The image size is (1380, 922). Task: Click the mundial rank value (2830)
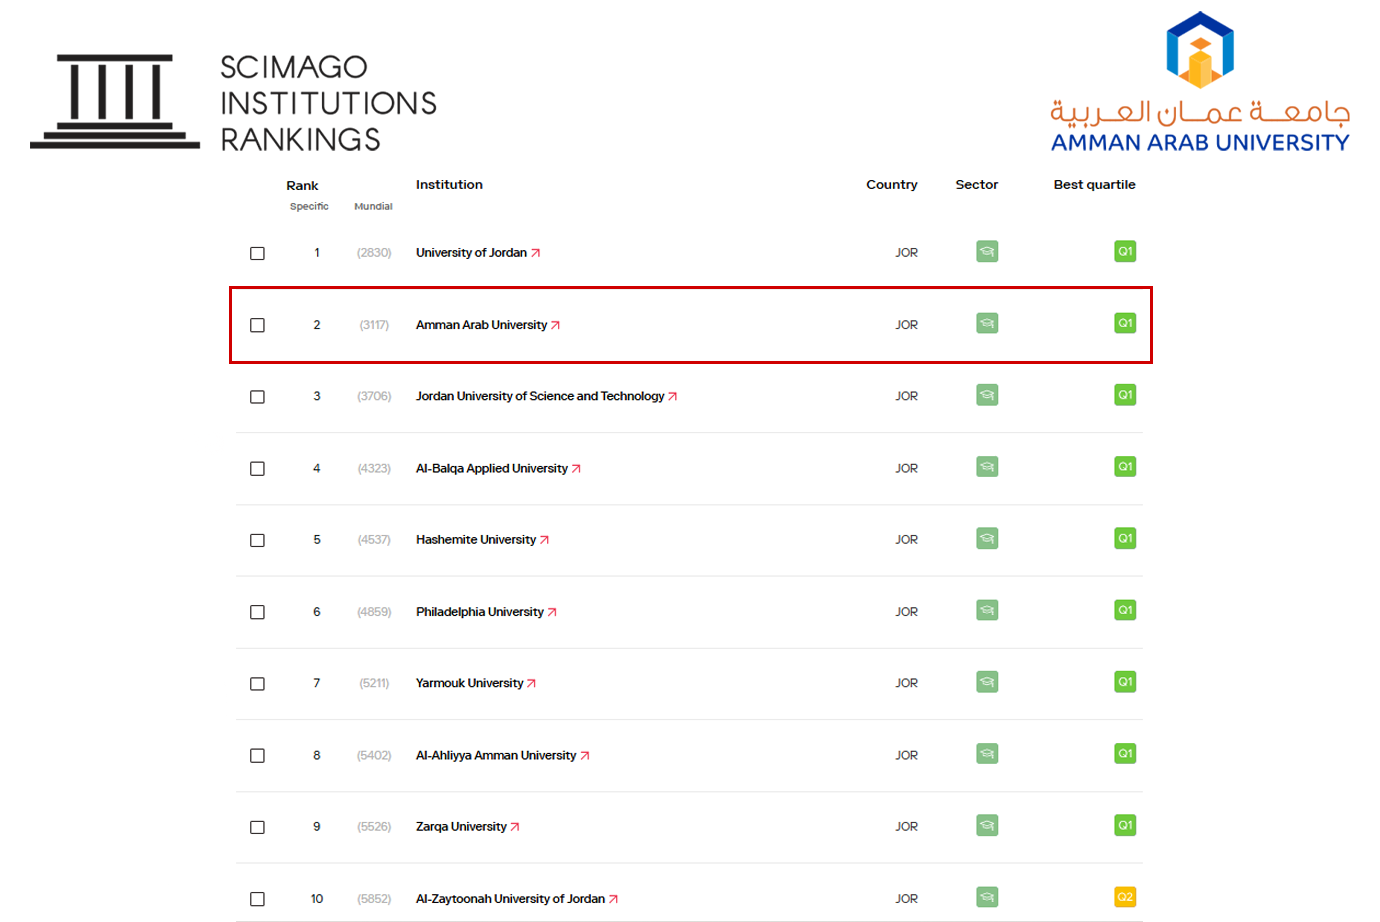[x=374, y=253]
